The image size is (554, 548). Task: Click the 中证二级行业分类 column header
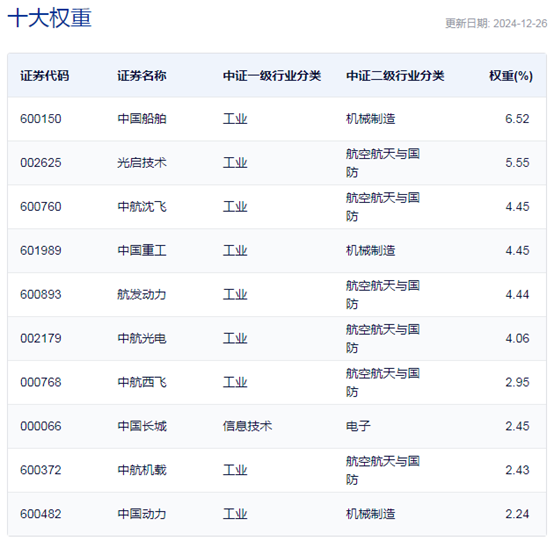[395, 76]
